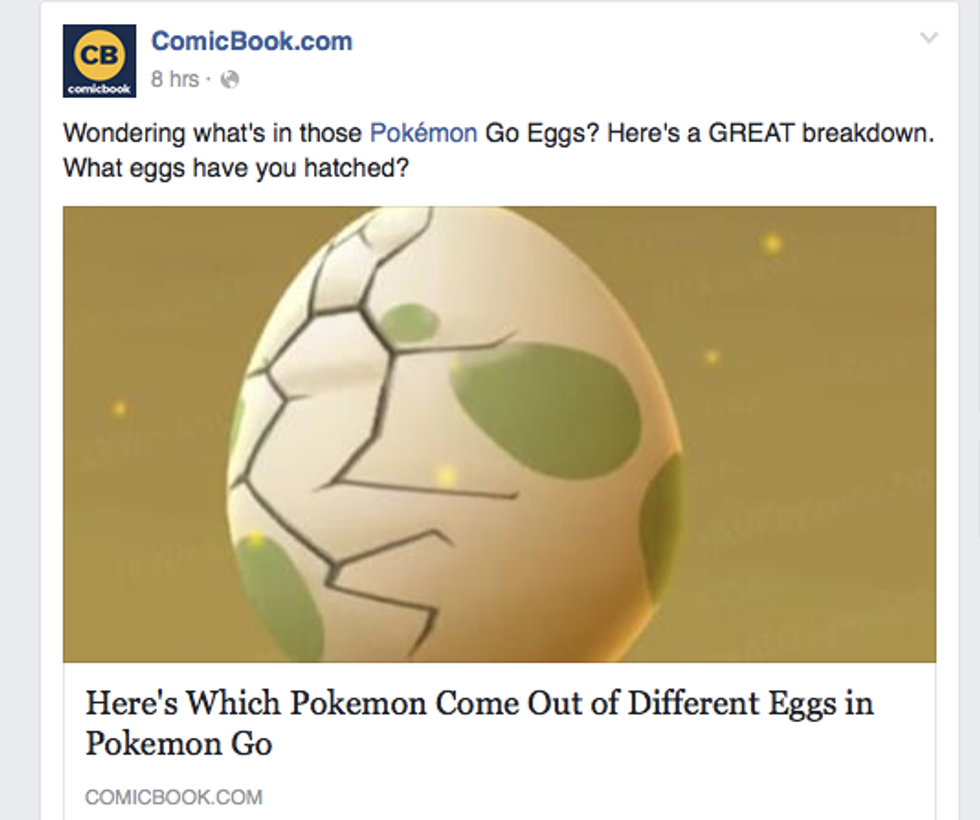Click the bright yellow sparkle at image top right
Image resolution: width=980 pixels, height=820 pixels.
point(771,243)
